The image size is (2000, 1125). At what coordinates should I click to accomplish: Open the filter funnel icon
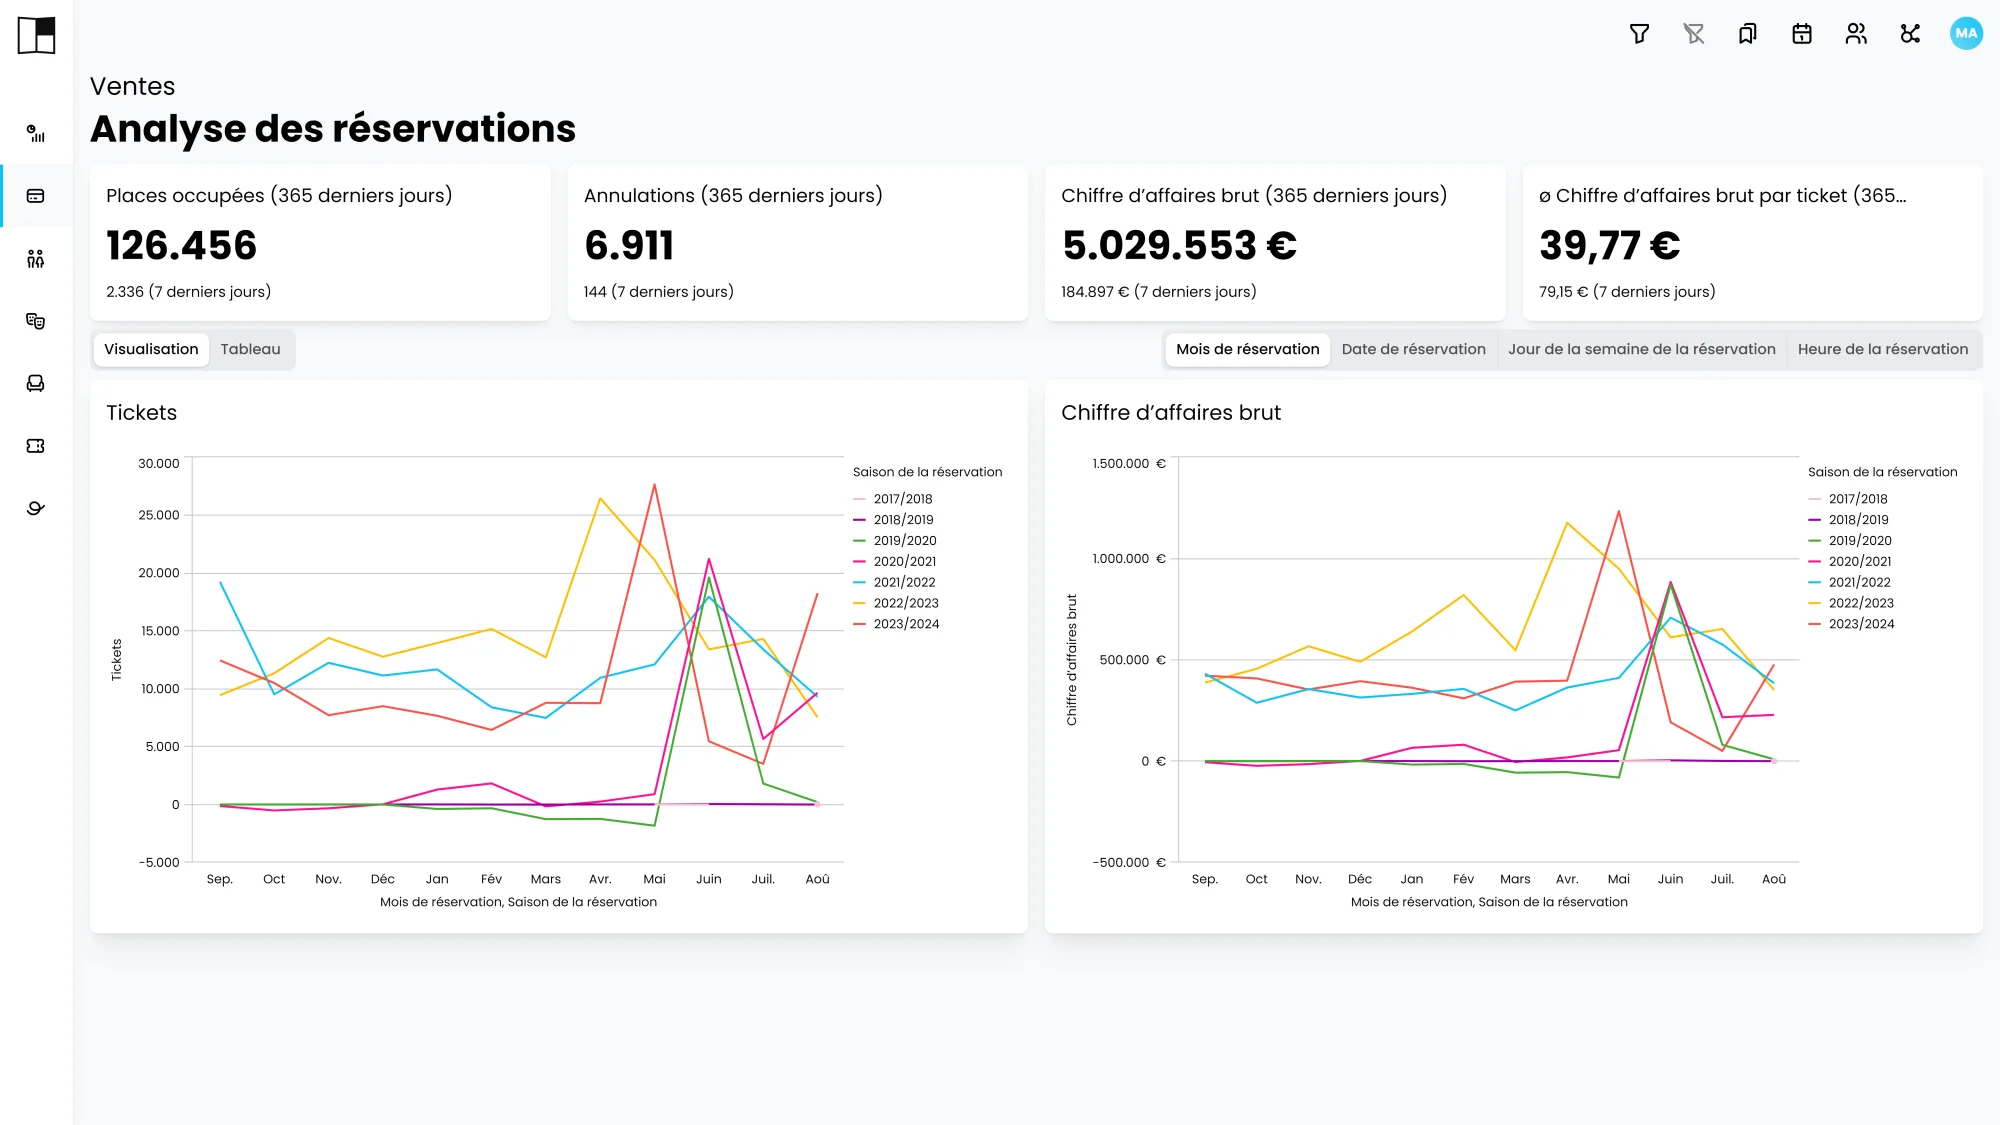(x=1639, y=34)
